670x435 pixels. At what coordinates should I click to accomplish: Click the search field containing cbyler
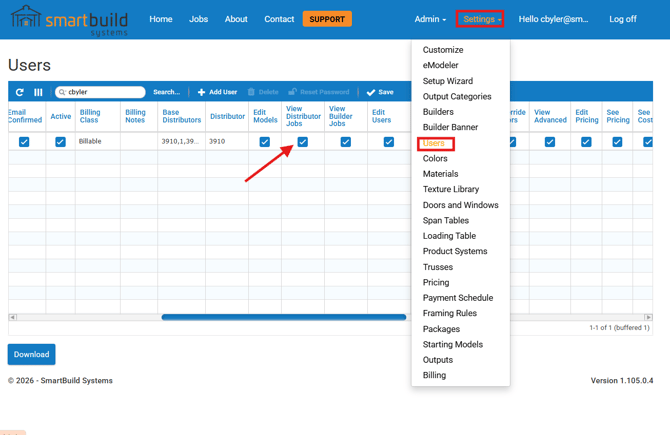(100, 92)
